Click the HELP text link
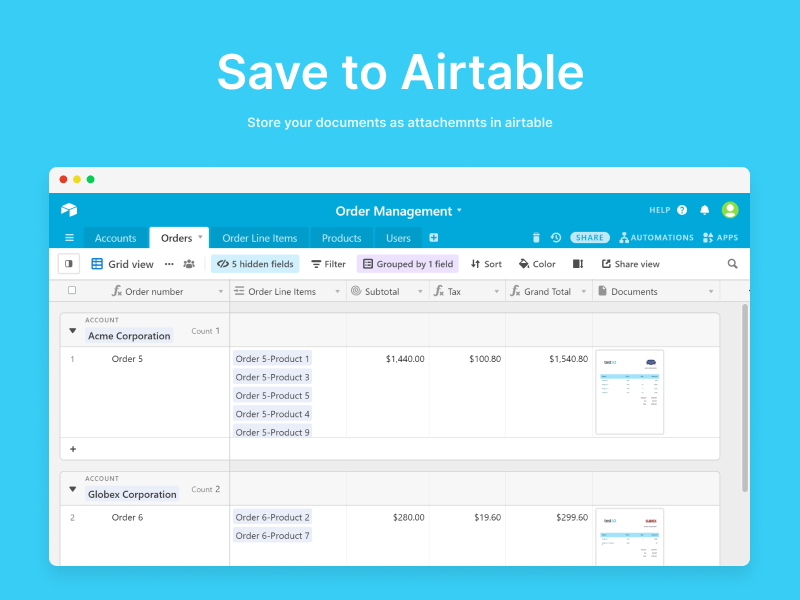This screenshot has height=600, width=800. [x=660, y=210]
